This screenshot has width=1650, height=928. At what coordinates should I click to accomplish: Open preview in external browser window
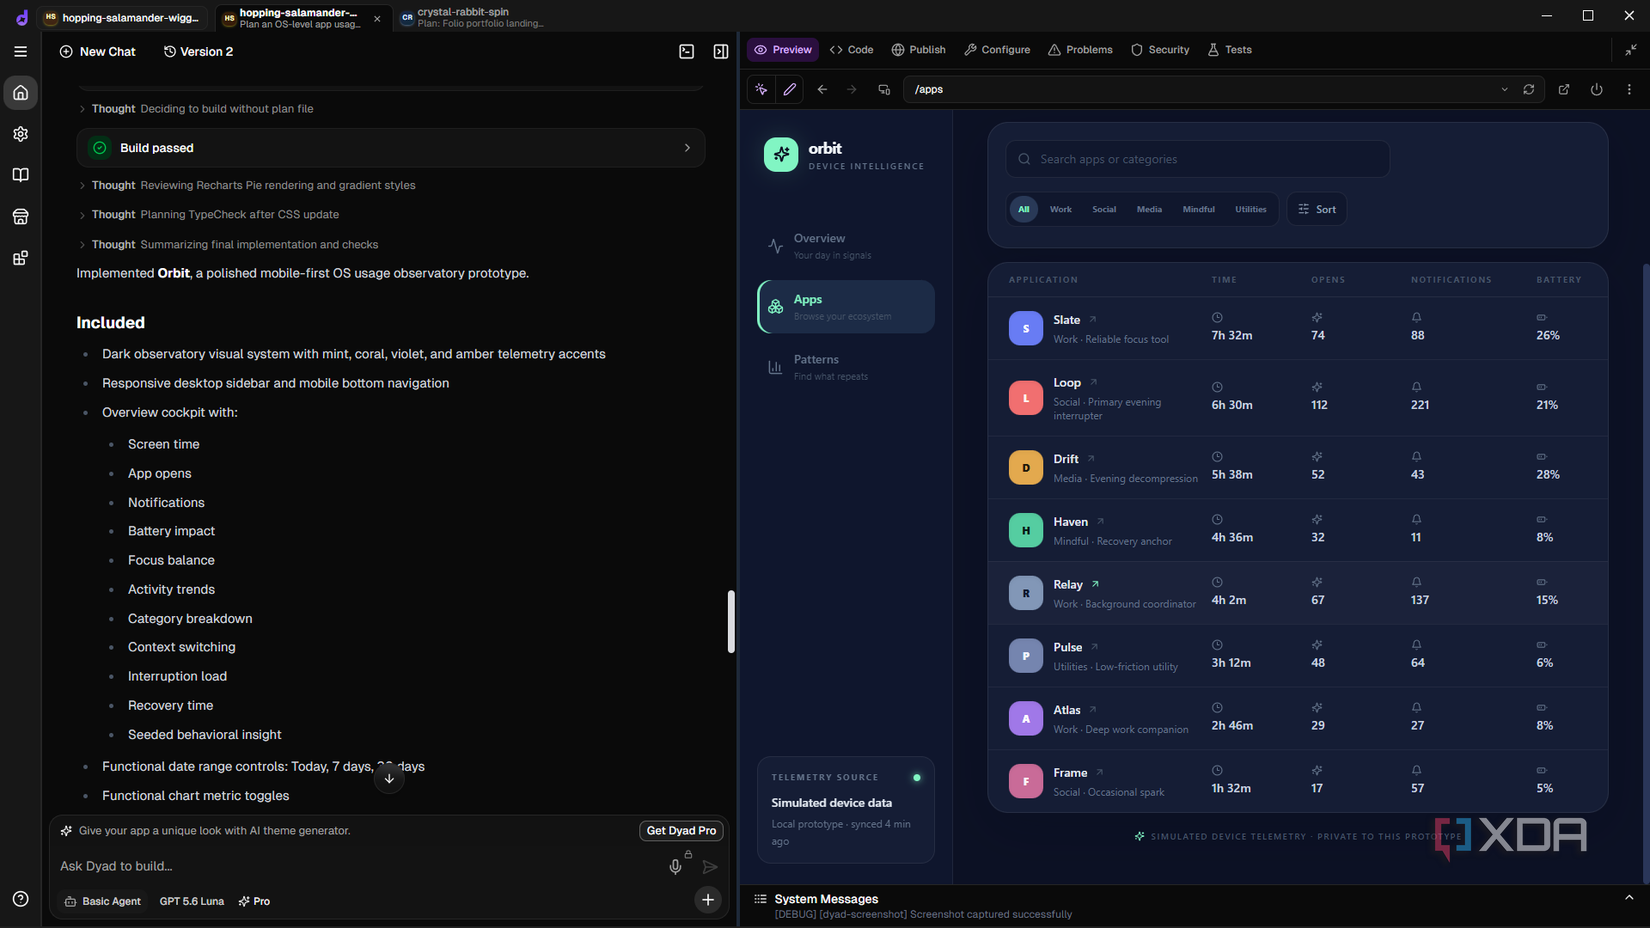(x=1564, y=89)
